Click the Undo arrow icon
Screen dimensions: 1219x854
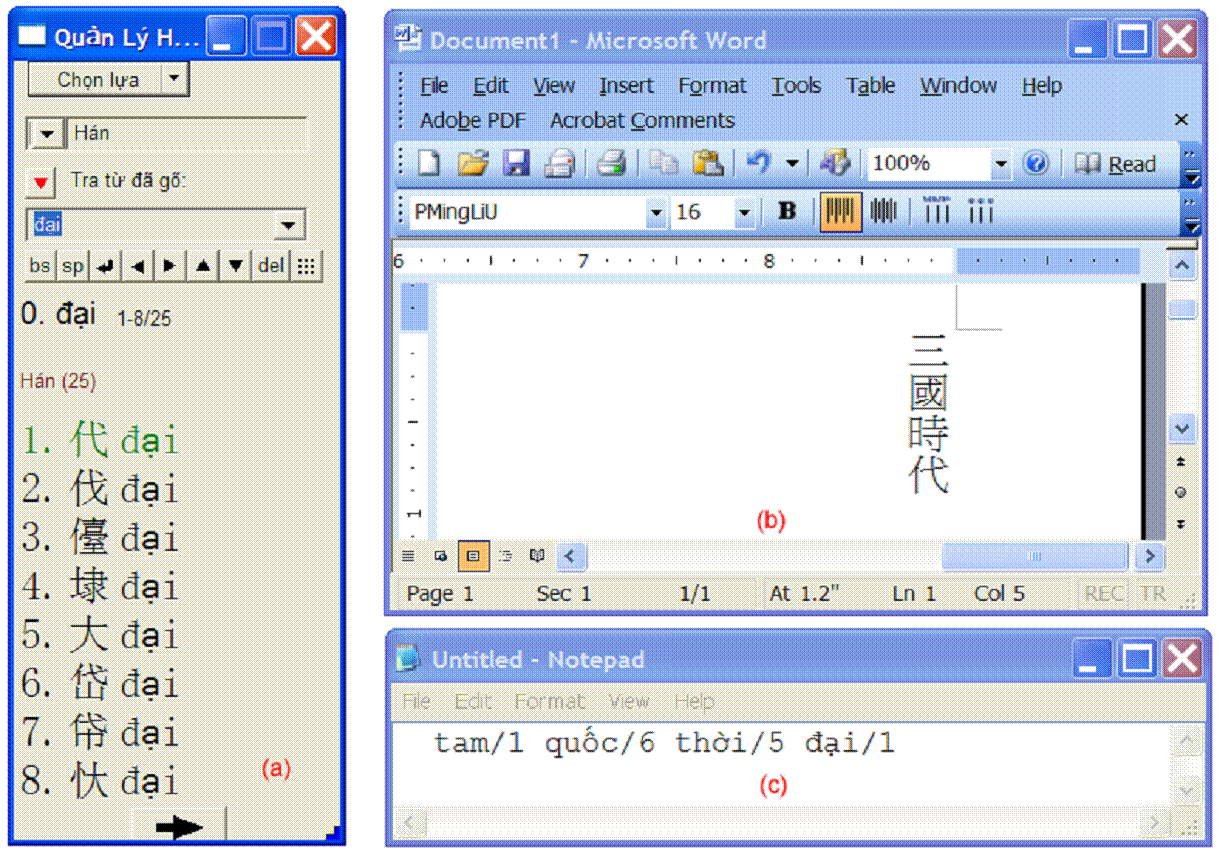[760, 164]
